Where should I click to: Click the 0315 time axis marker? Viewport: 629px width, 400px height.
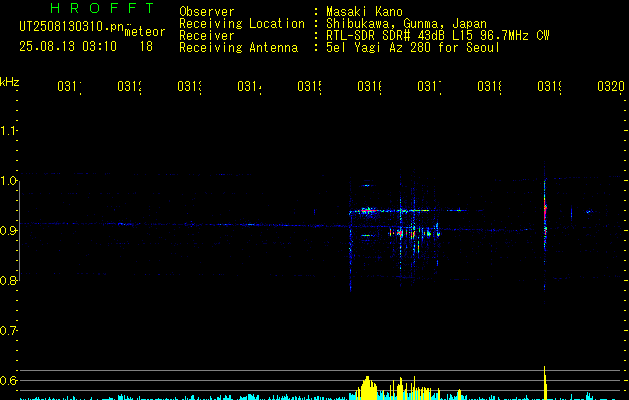309,86
